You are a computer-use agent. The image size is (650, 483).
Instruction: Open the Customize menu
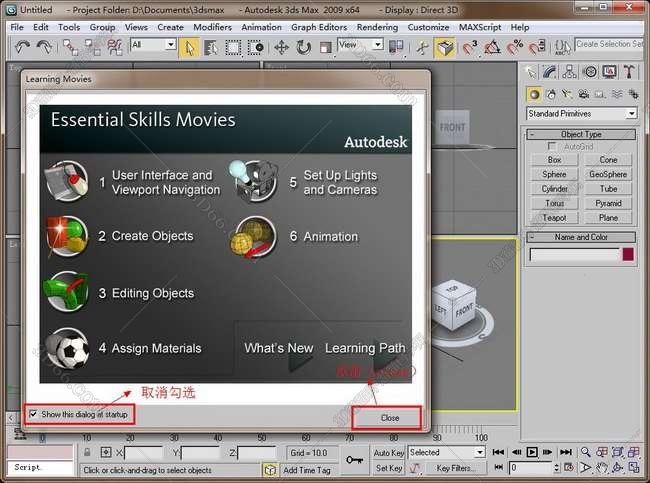428,27
